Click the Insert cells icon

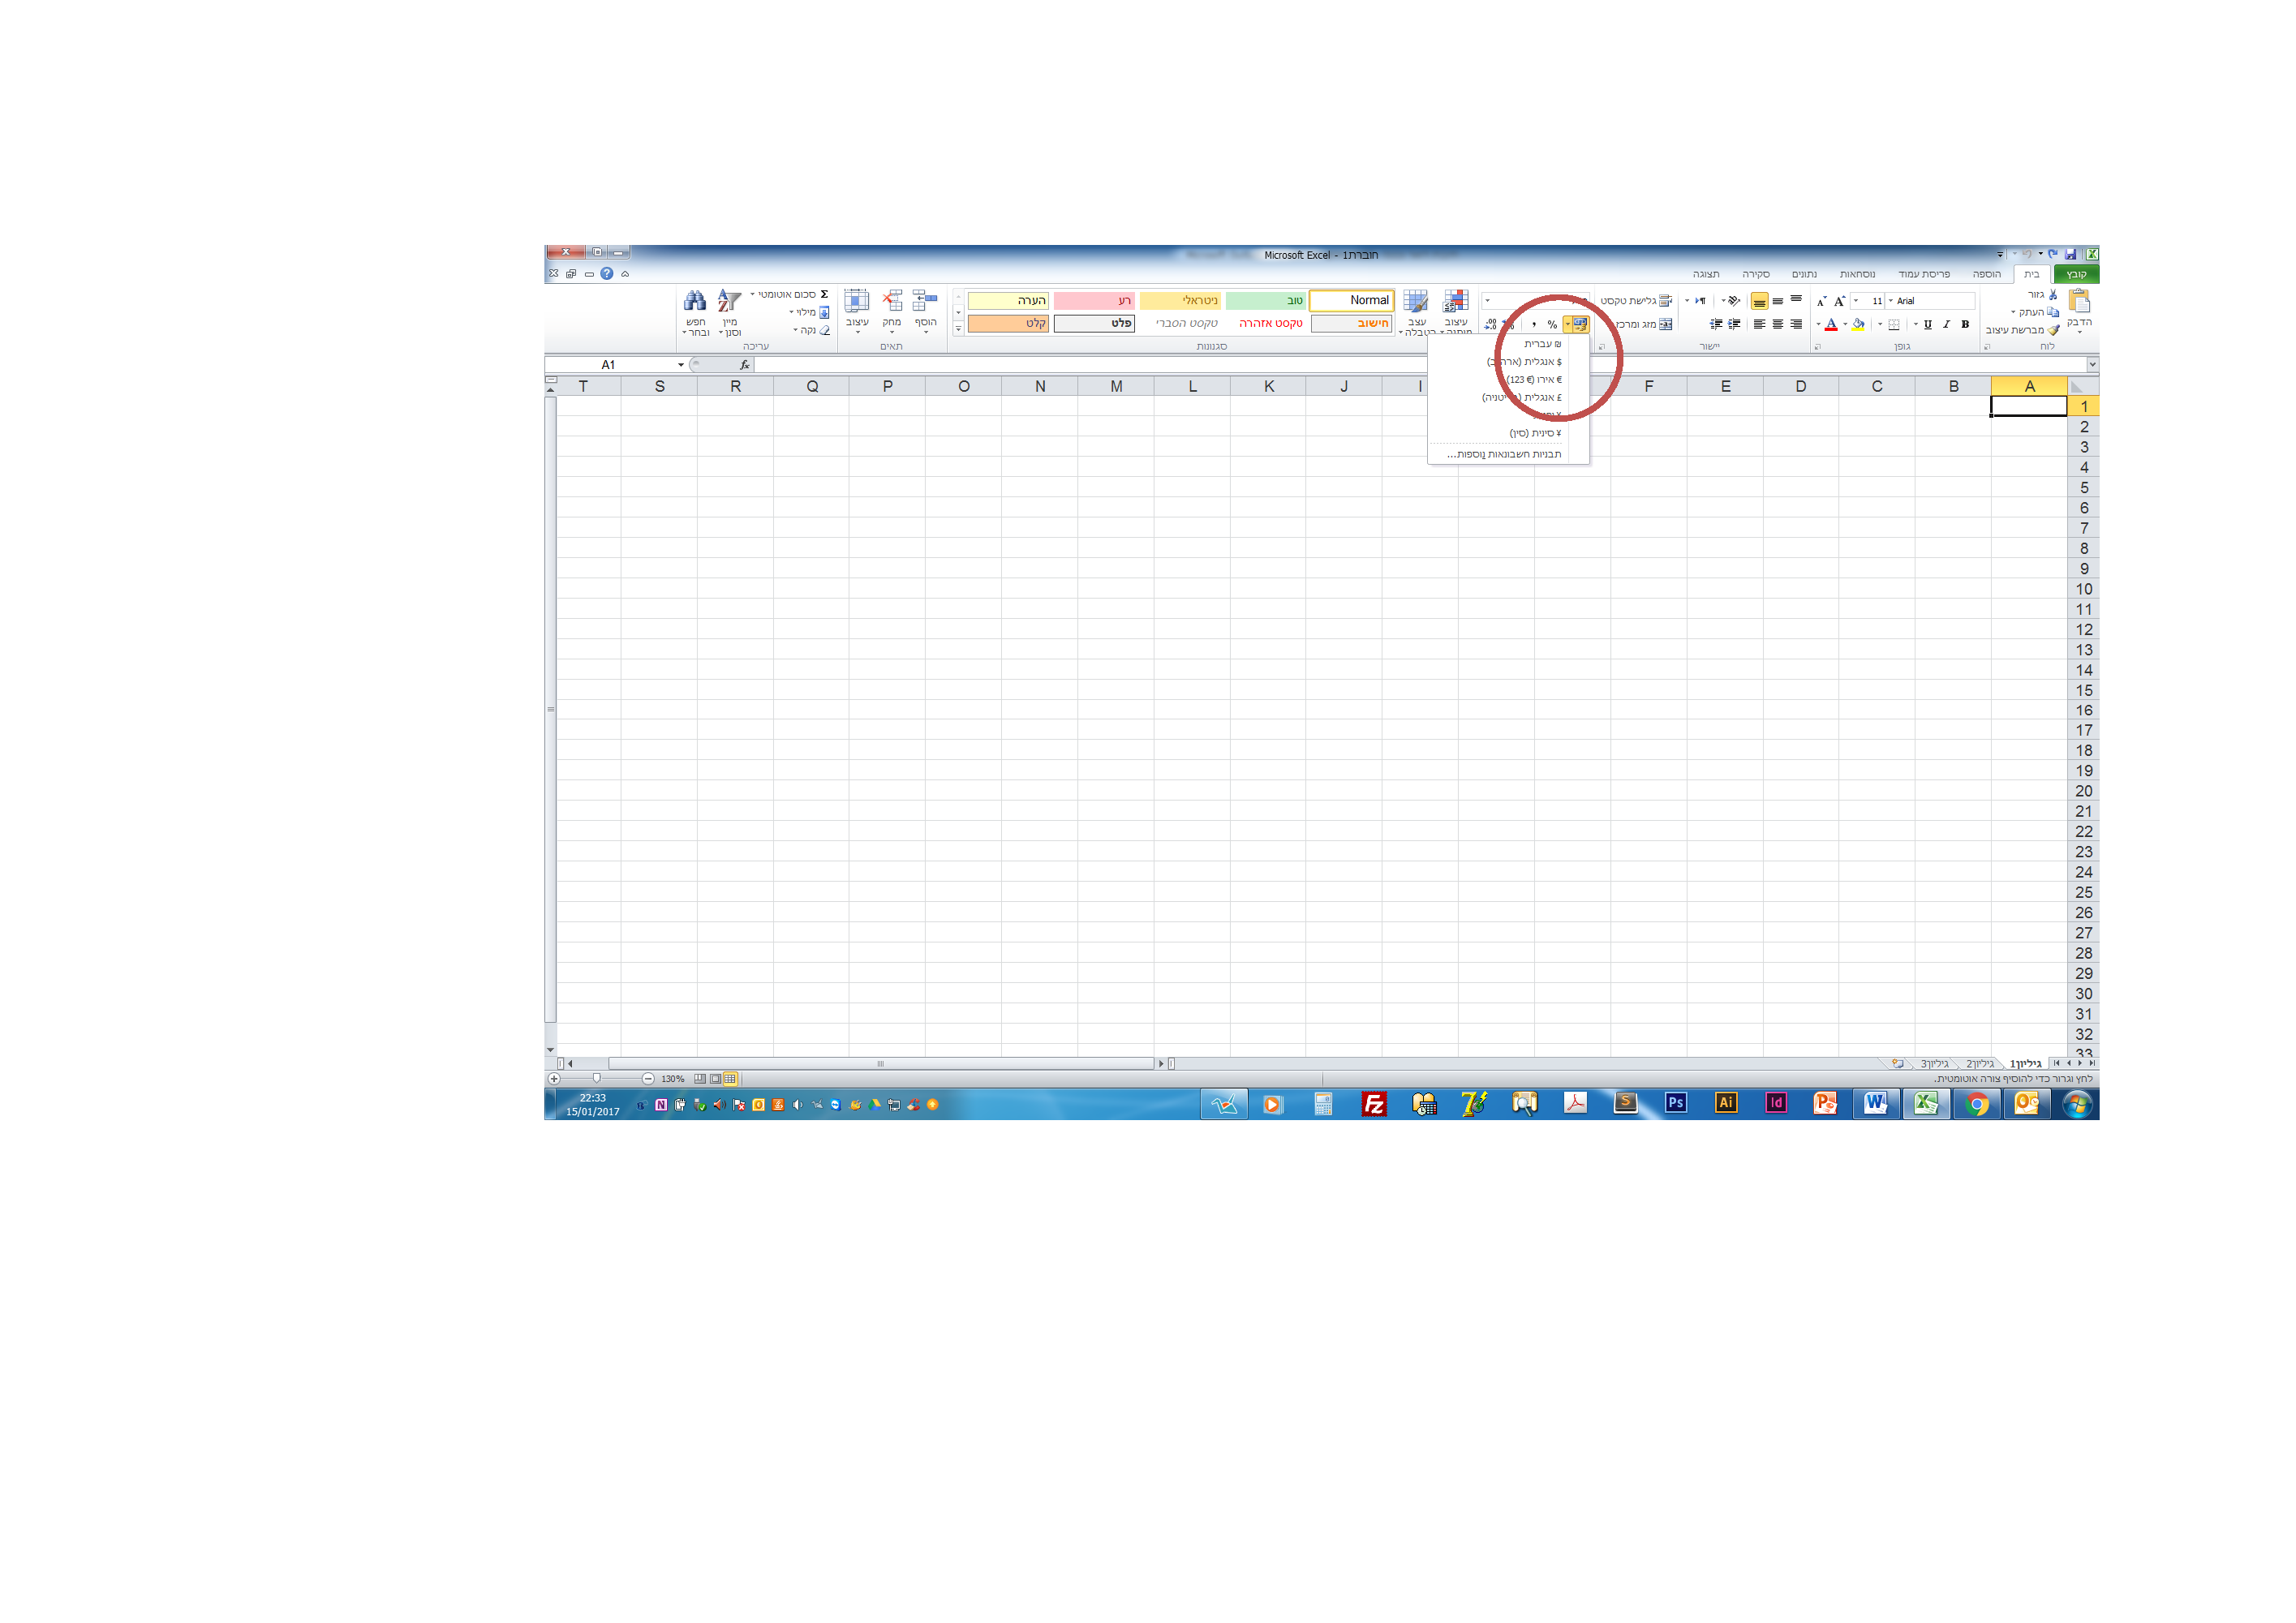coord(925,301)
